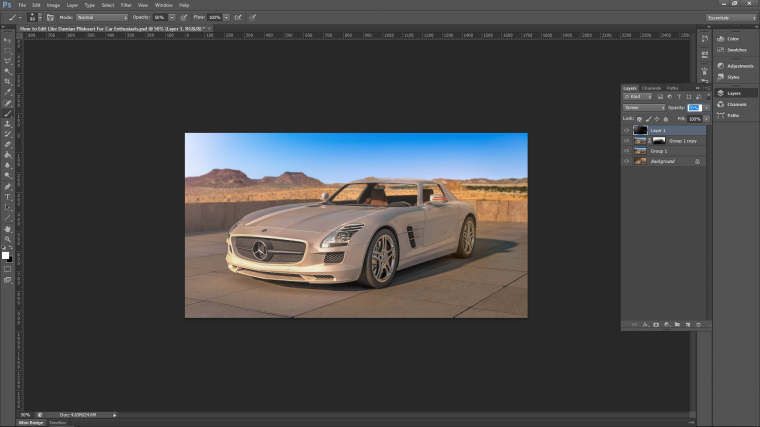This screenshot has height=427, width=760.
Task: Select the Brush tool in the toolbox
Action: pyautogui.click(x=7, y=113)
